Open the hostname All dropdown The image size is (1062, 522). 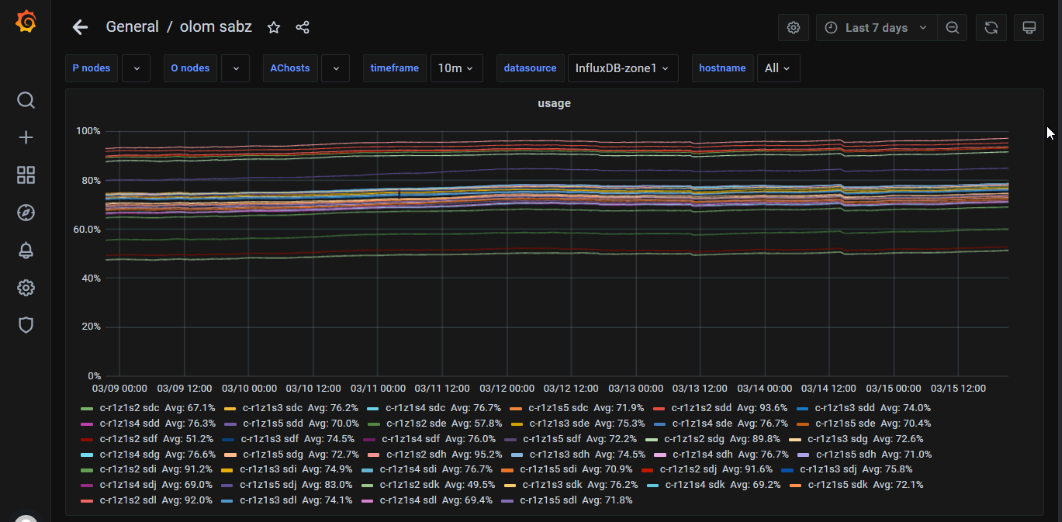778,68
